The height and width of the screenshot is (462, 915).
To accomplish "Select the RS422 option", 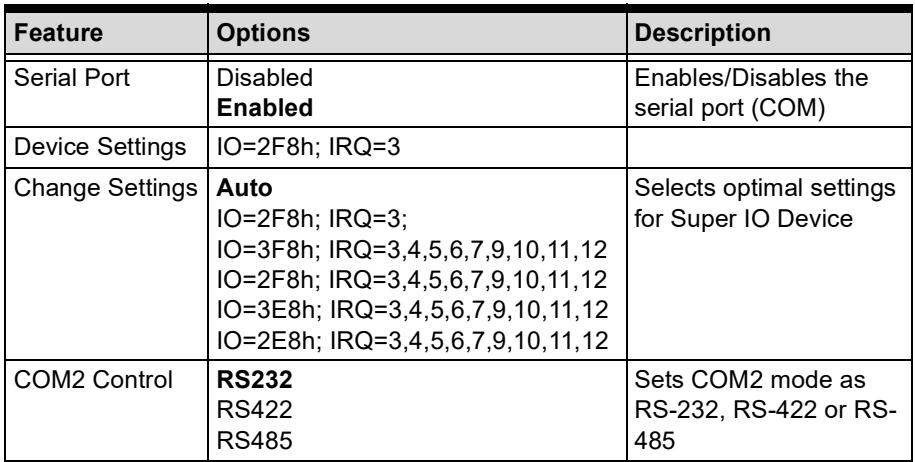I will click(254, 411).
